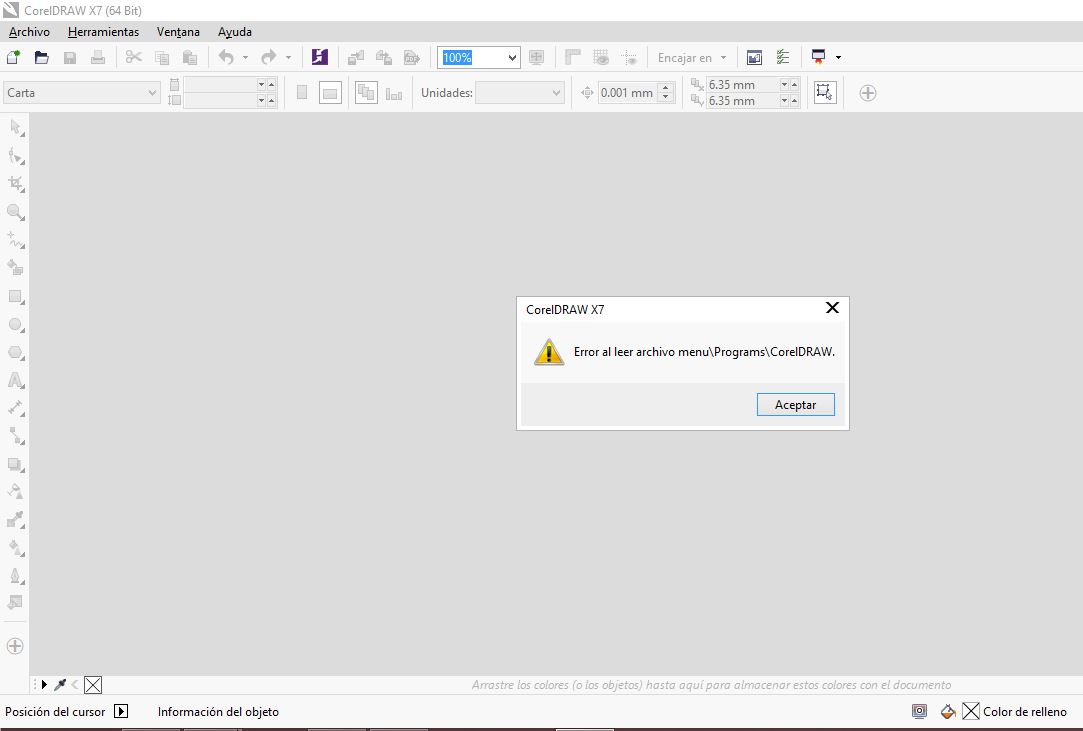
Task: Select the Pick tool
Action: pos(16,127)
